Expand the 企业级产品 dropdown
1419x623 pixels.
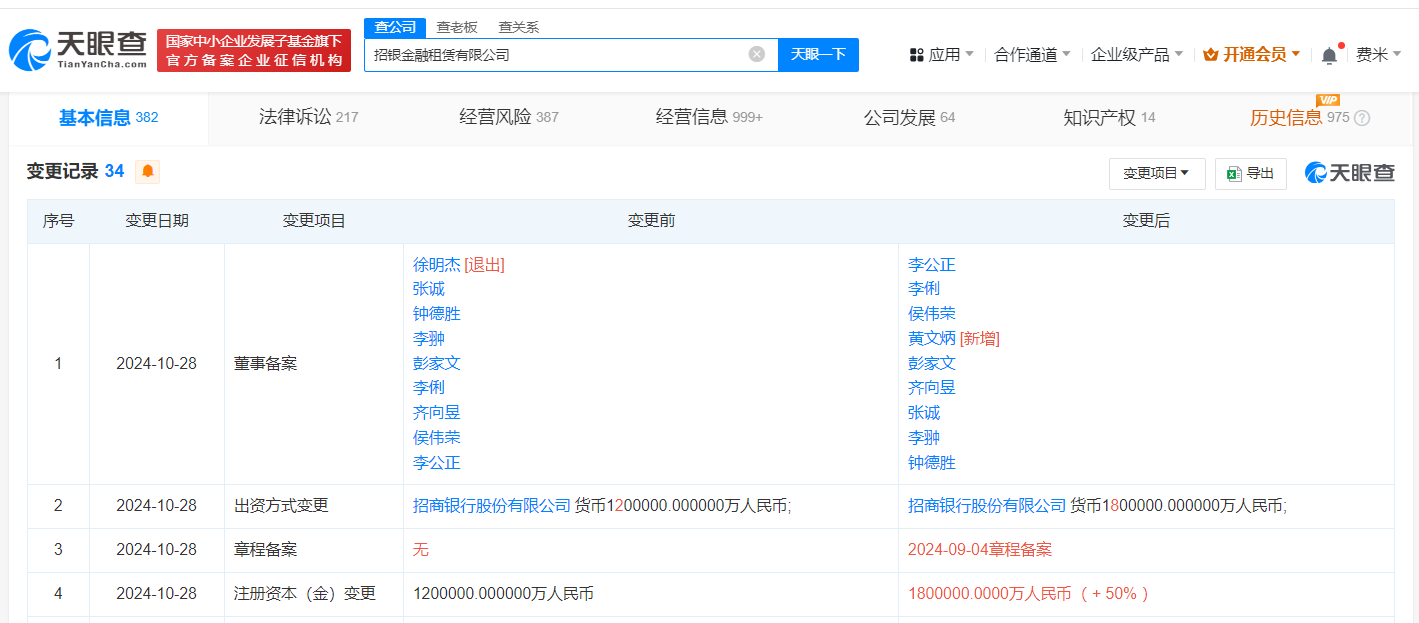pyautogui.click(x=1137, y=55)
